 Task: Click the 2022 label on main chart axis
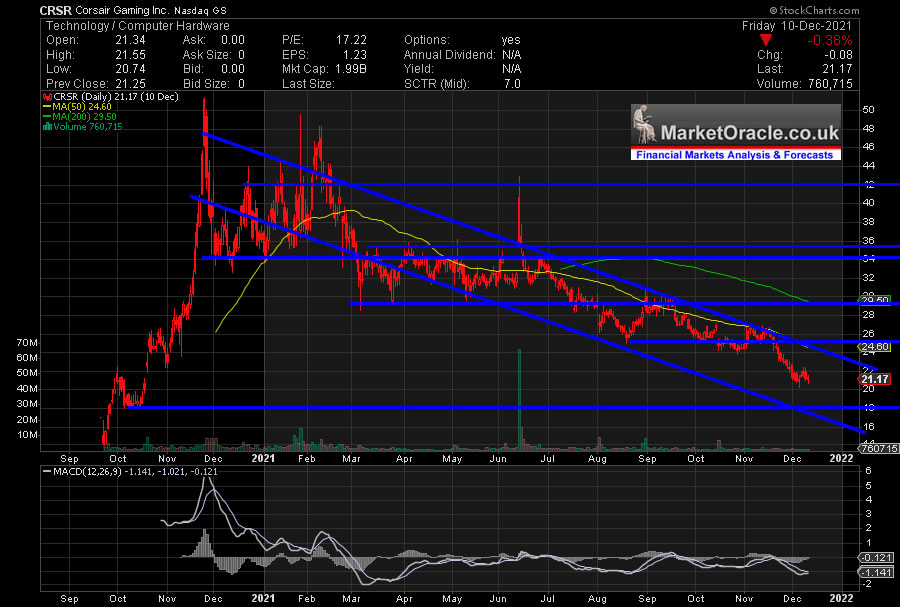click(x=841, y=458)
